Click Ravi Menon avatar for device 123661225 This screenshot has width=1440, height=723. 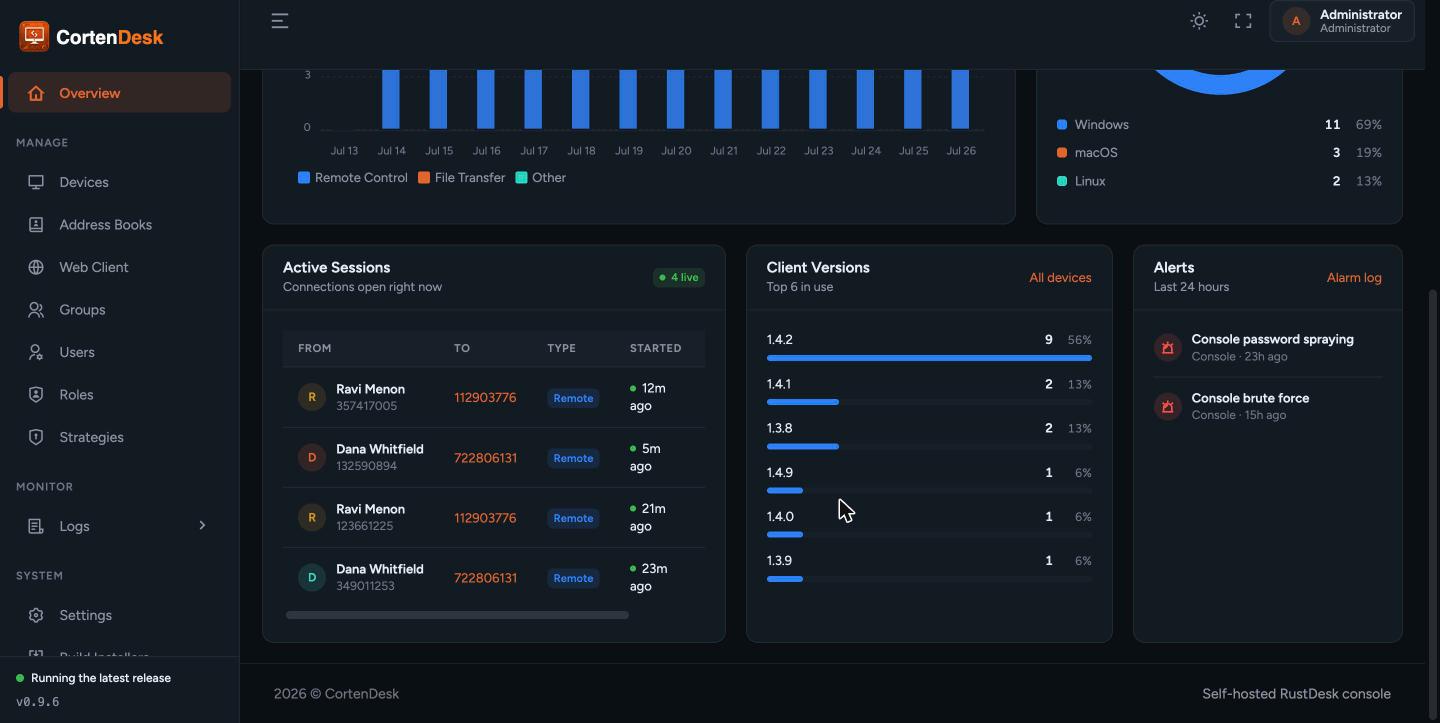(312, 517)
